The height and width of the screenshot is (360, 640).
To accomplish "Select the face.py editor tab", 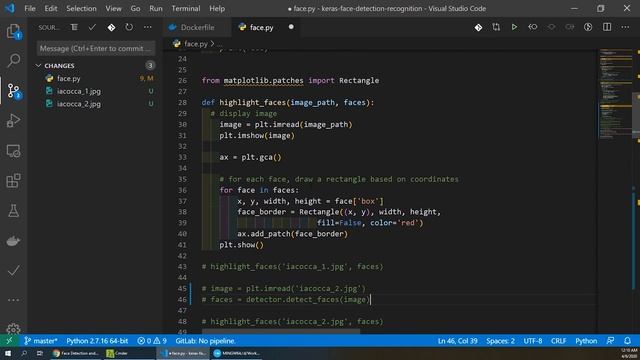I will 261,27.
